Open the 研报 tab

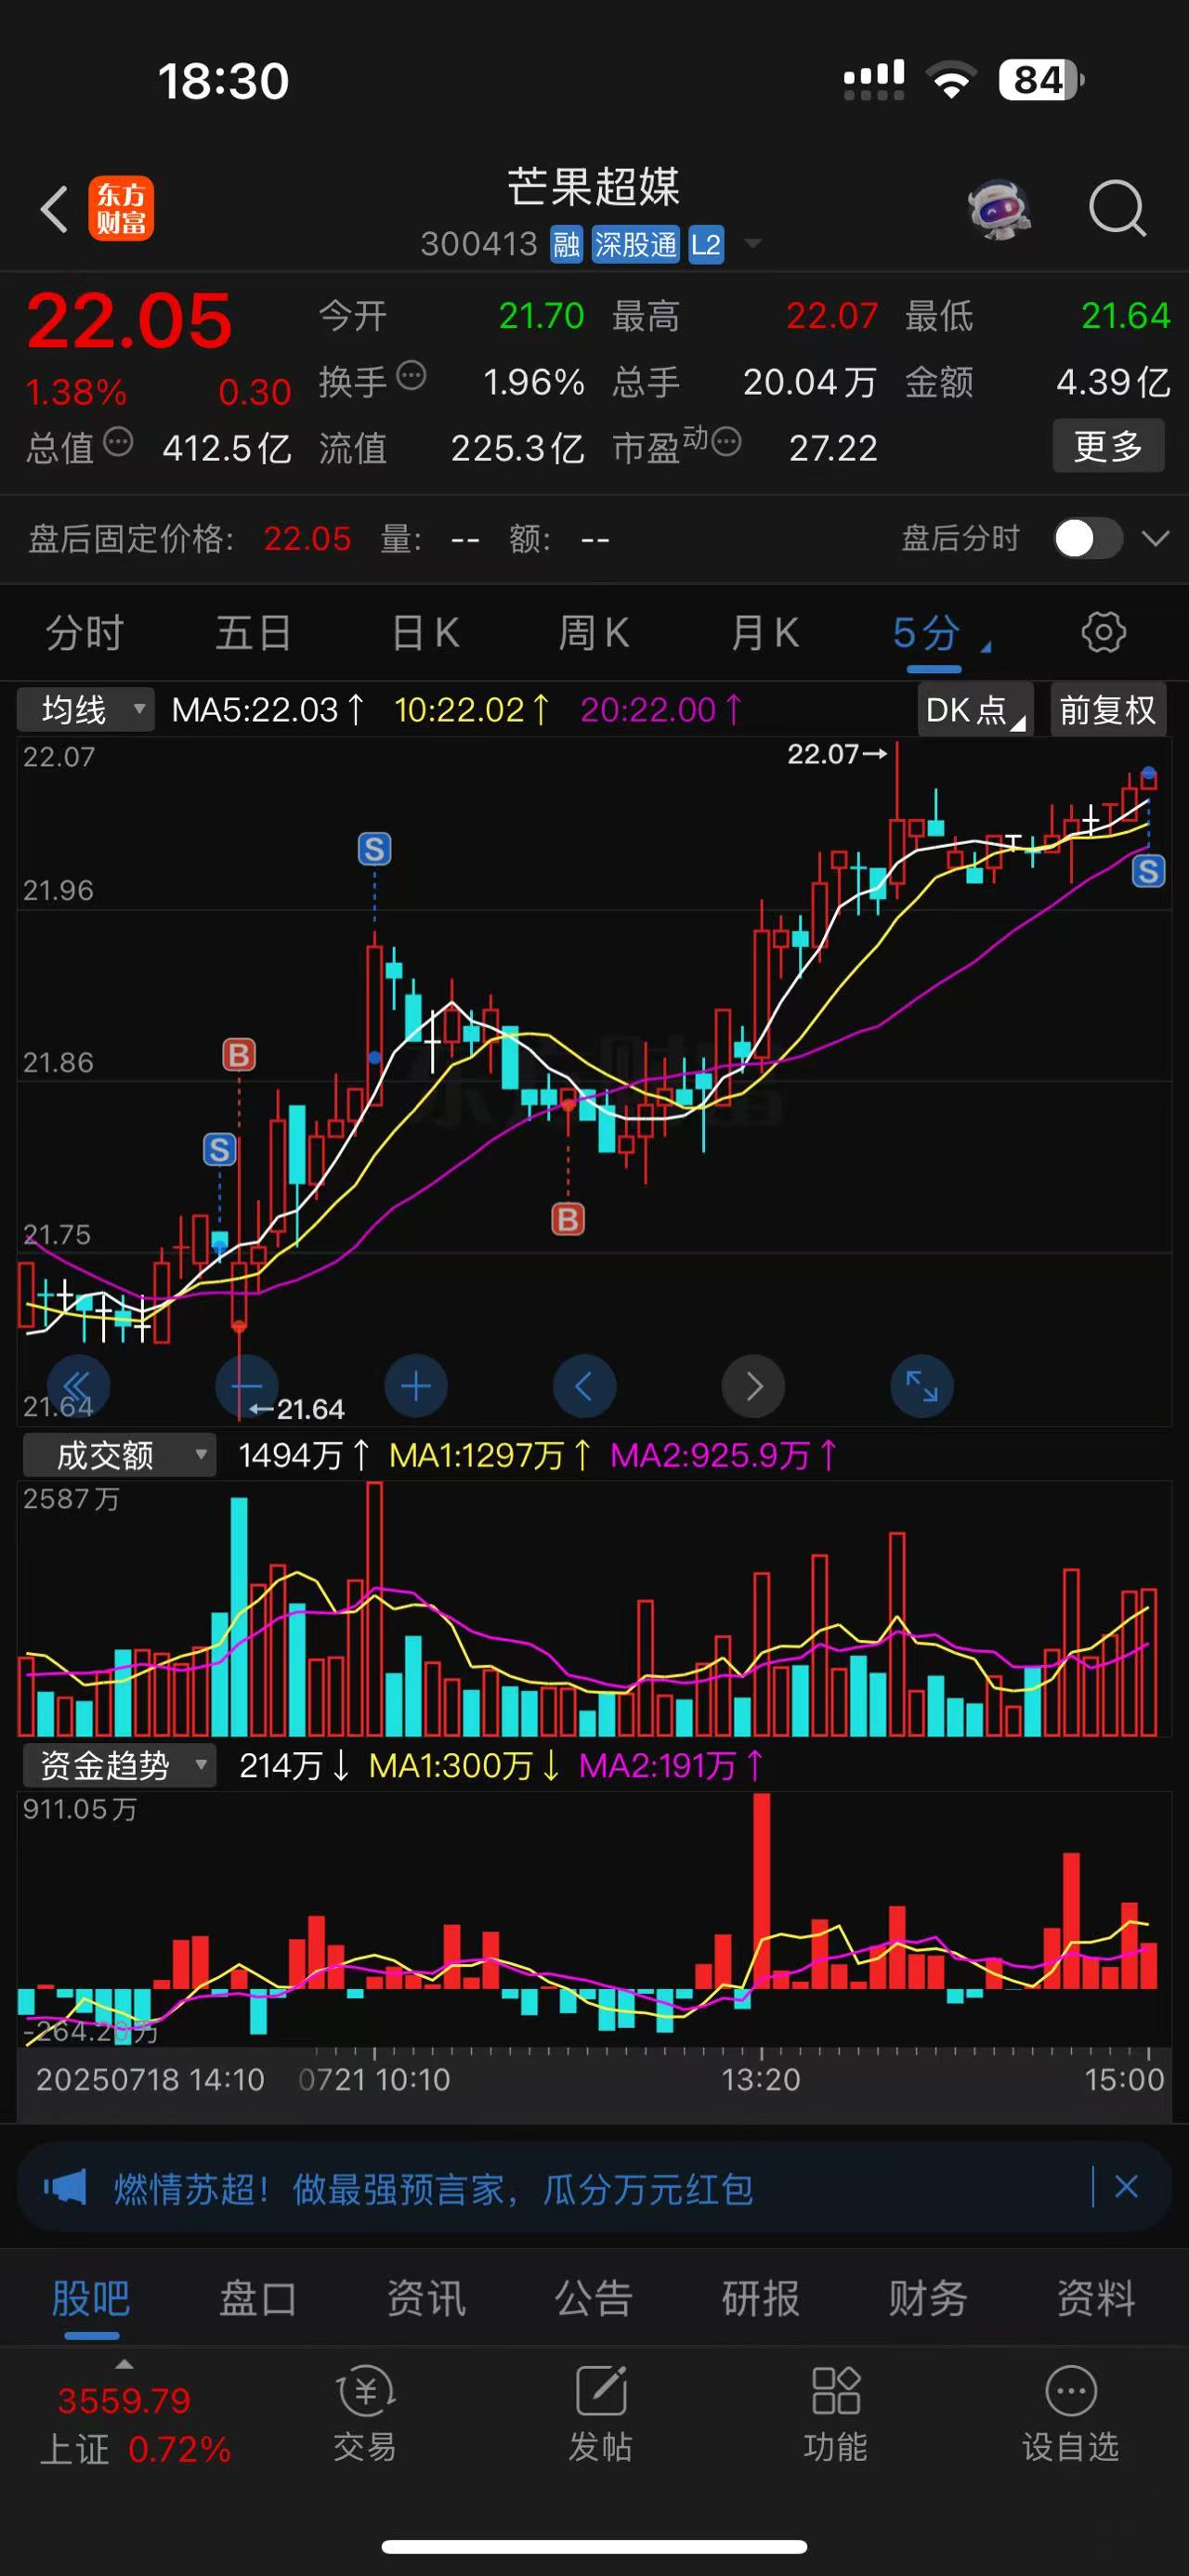tap(761, 2298)
